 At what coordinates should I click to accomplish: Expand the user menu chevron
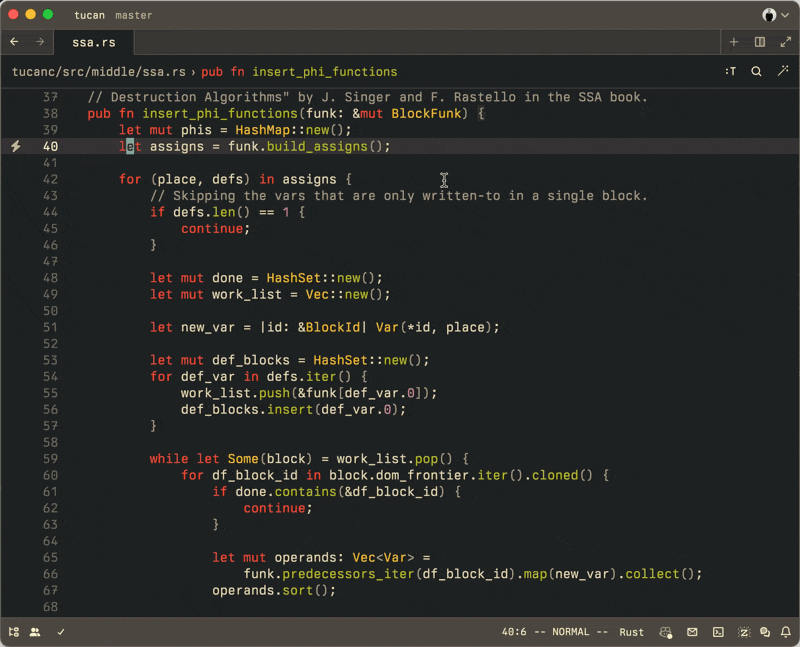click(x=785, y=15)
